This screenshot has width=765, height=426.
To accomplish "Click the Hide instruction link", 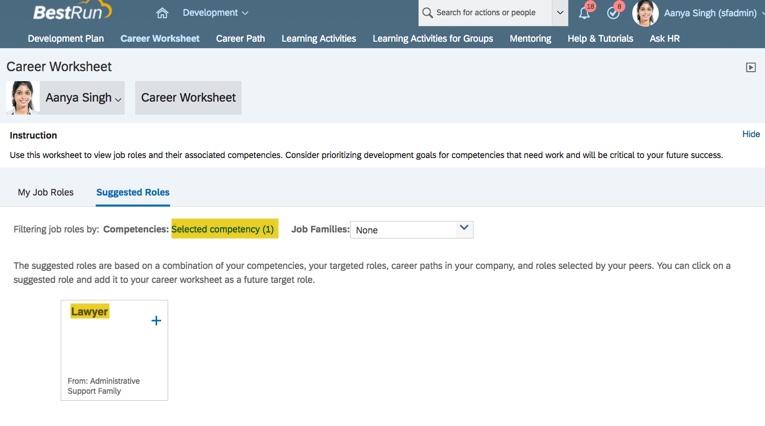I will coord(750,134).
